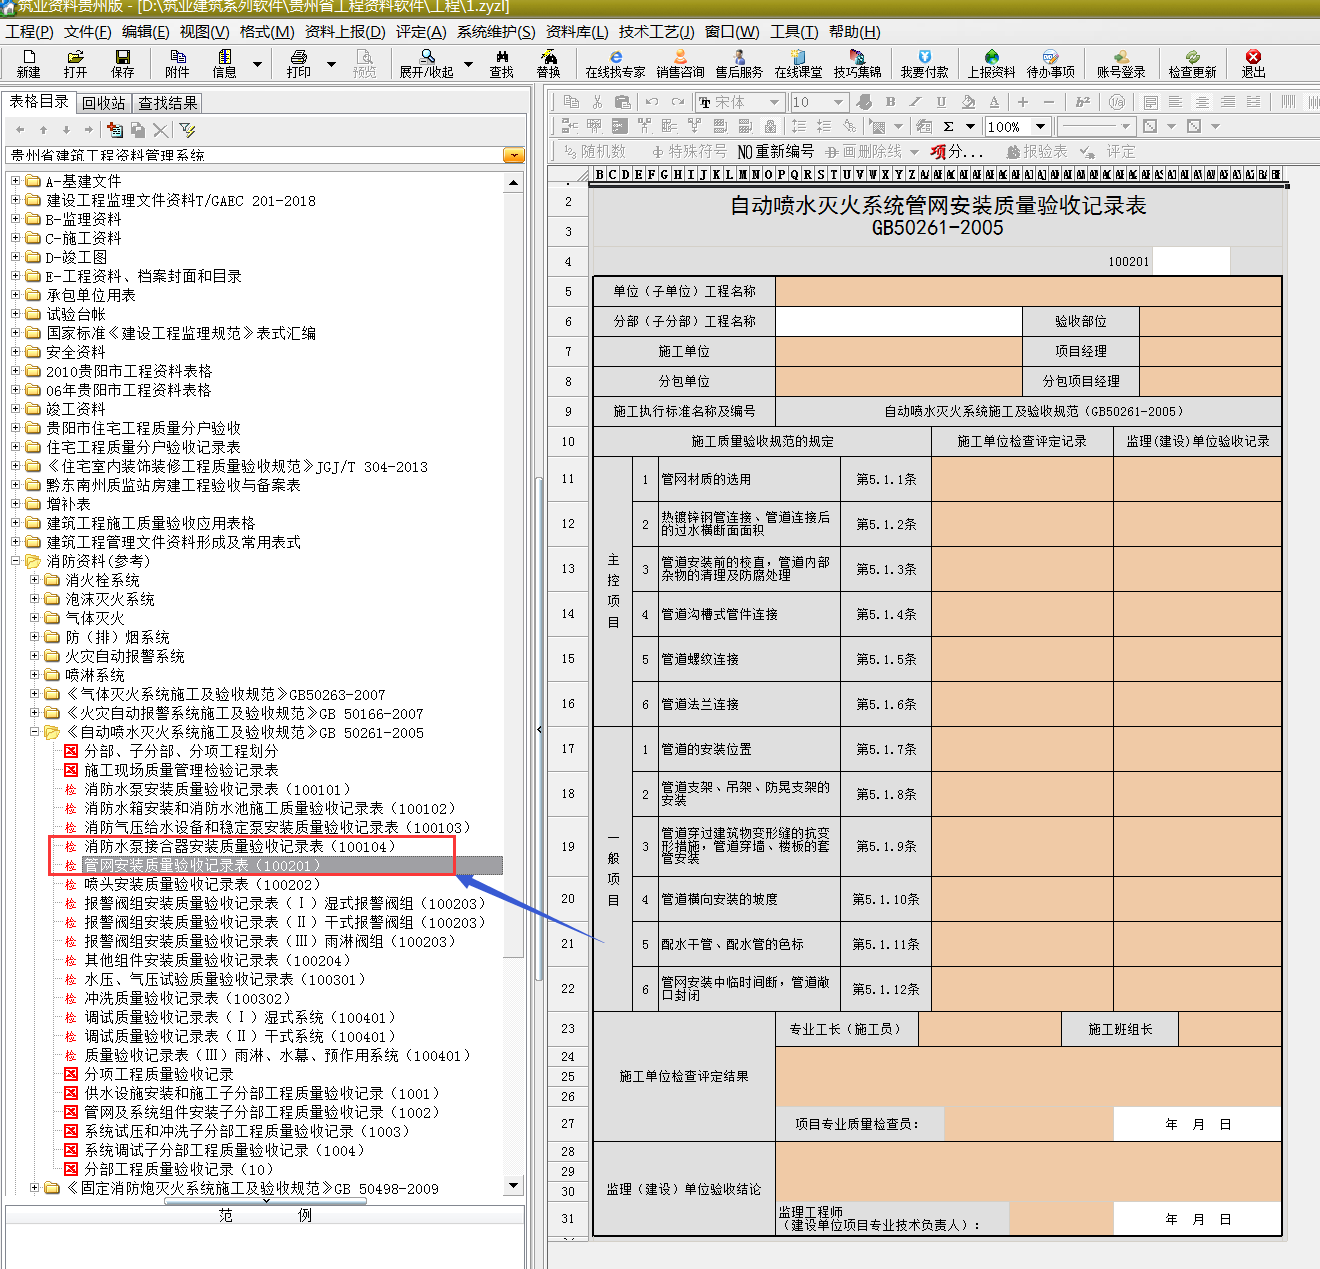The height and width of the screenshot is (1269, 1320).
Task: Click the underline U formatting icon
Action: [x=941, y=102]
